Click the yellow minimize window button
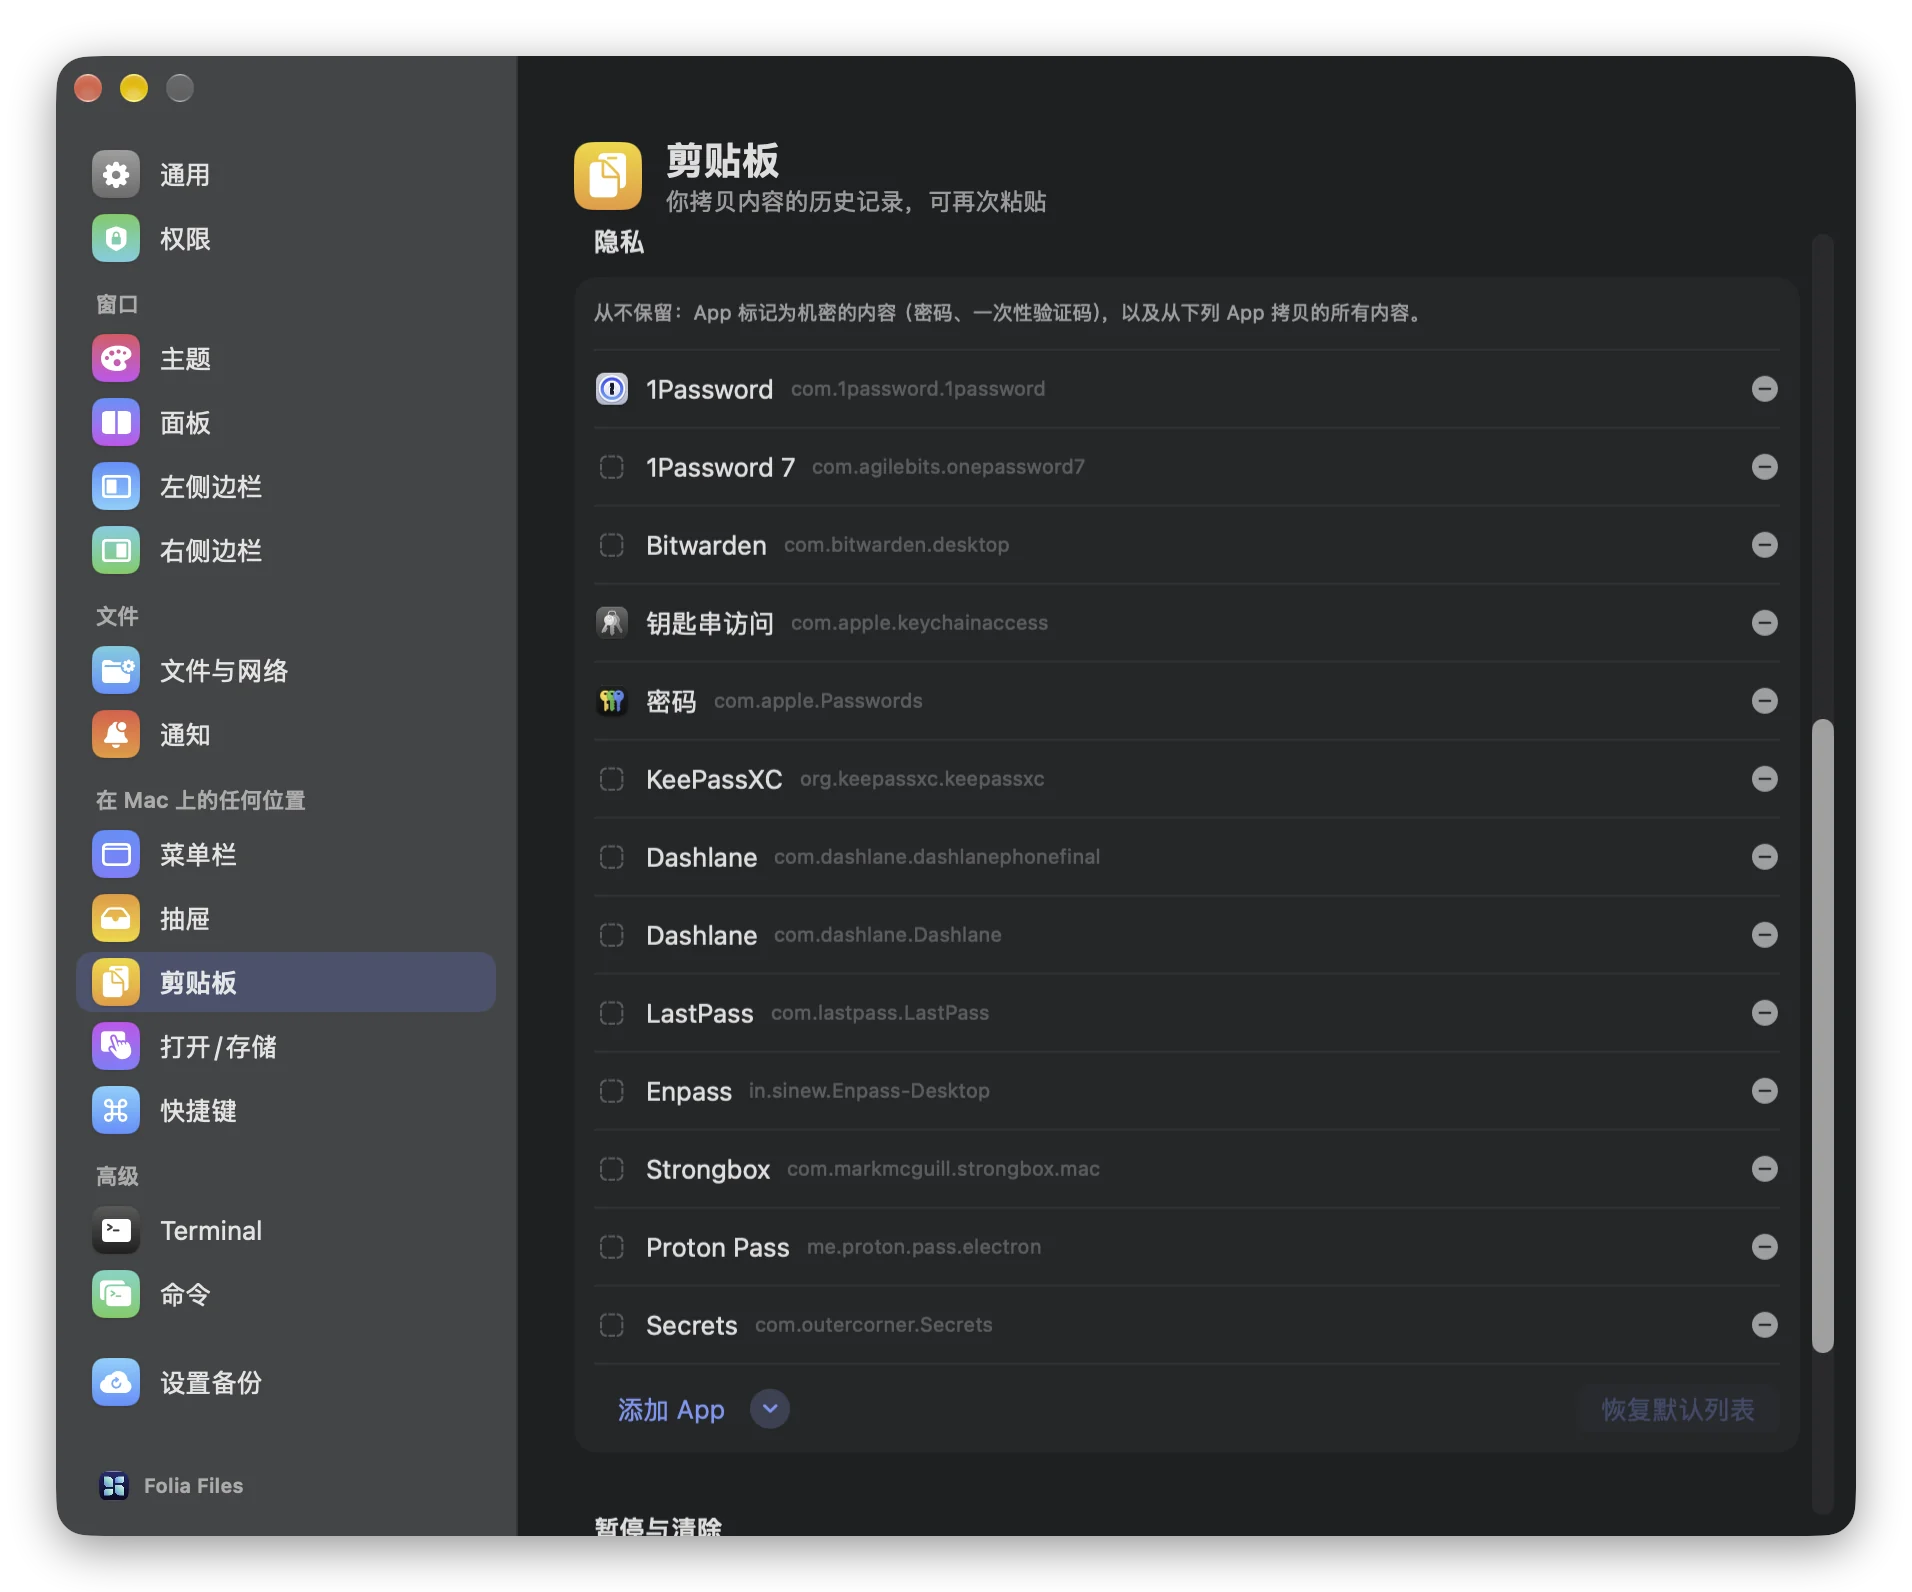Image resolution: width=1912 pixels, height=1592 pixels. click(x=134, y=88)
